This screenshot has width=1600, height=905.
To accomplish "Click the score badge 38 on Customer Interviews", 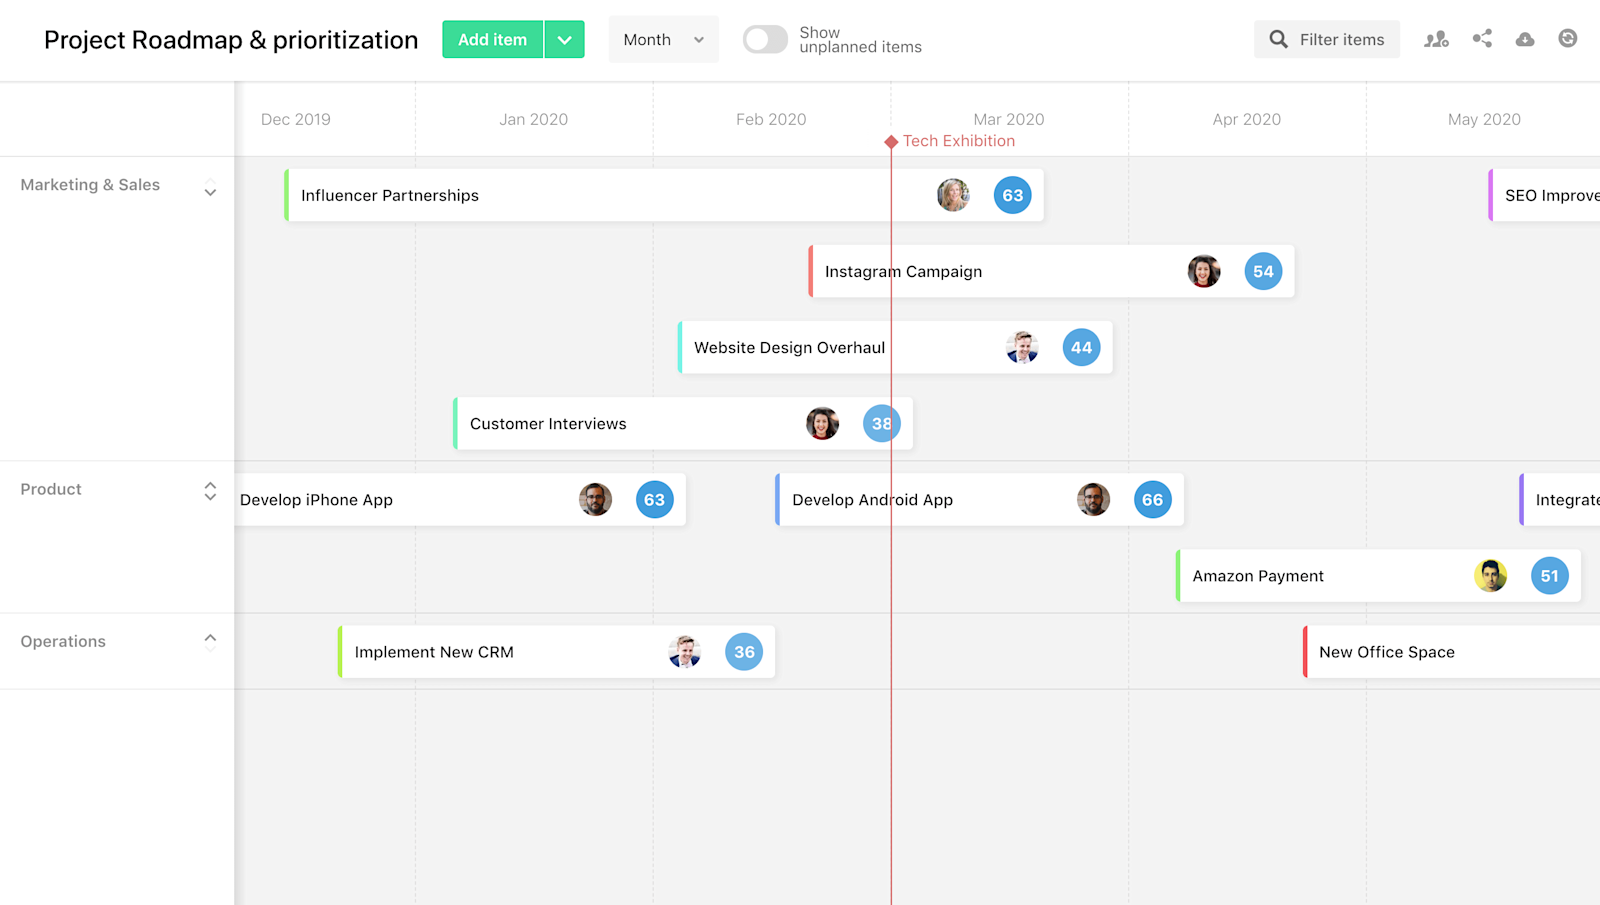I will 881,423.
